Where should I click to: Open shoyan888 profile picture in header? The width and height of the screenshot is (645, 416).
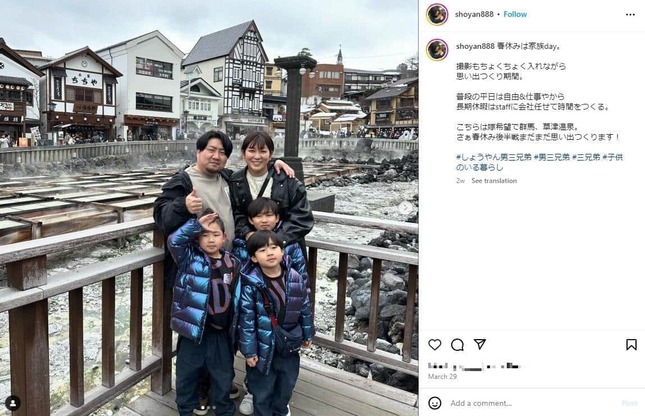click(437, 14)
